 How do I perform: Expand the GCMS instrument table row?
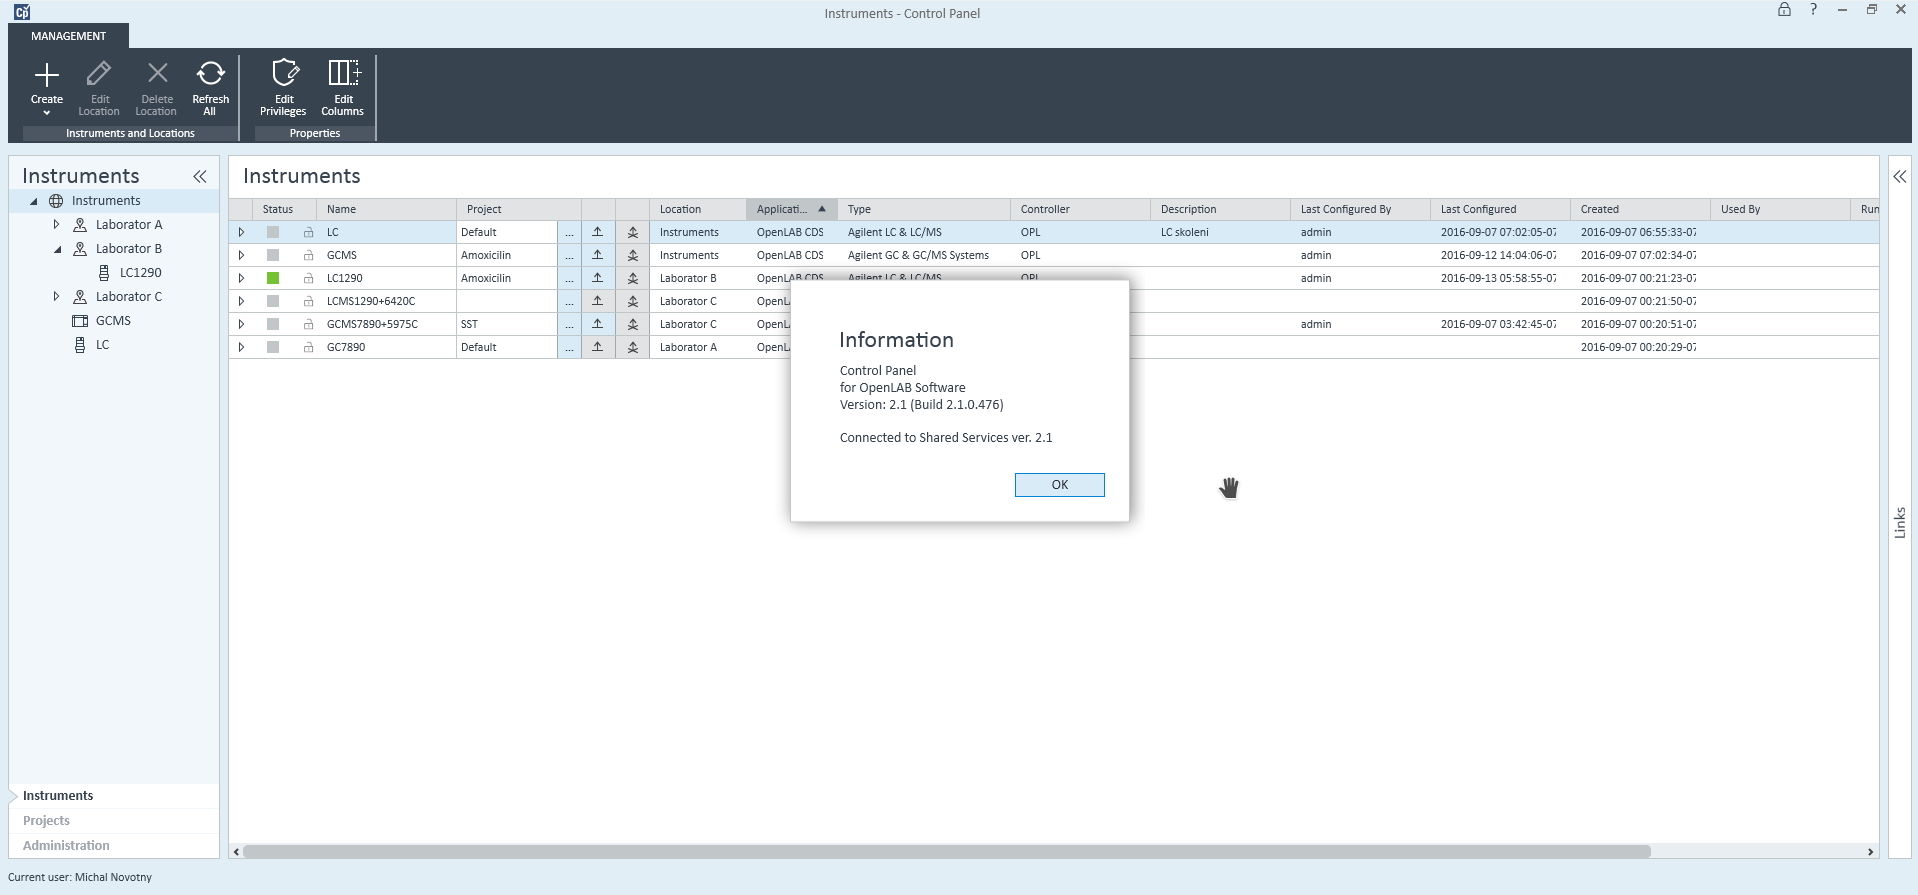241,255
